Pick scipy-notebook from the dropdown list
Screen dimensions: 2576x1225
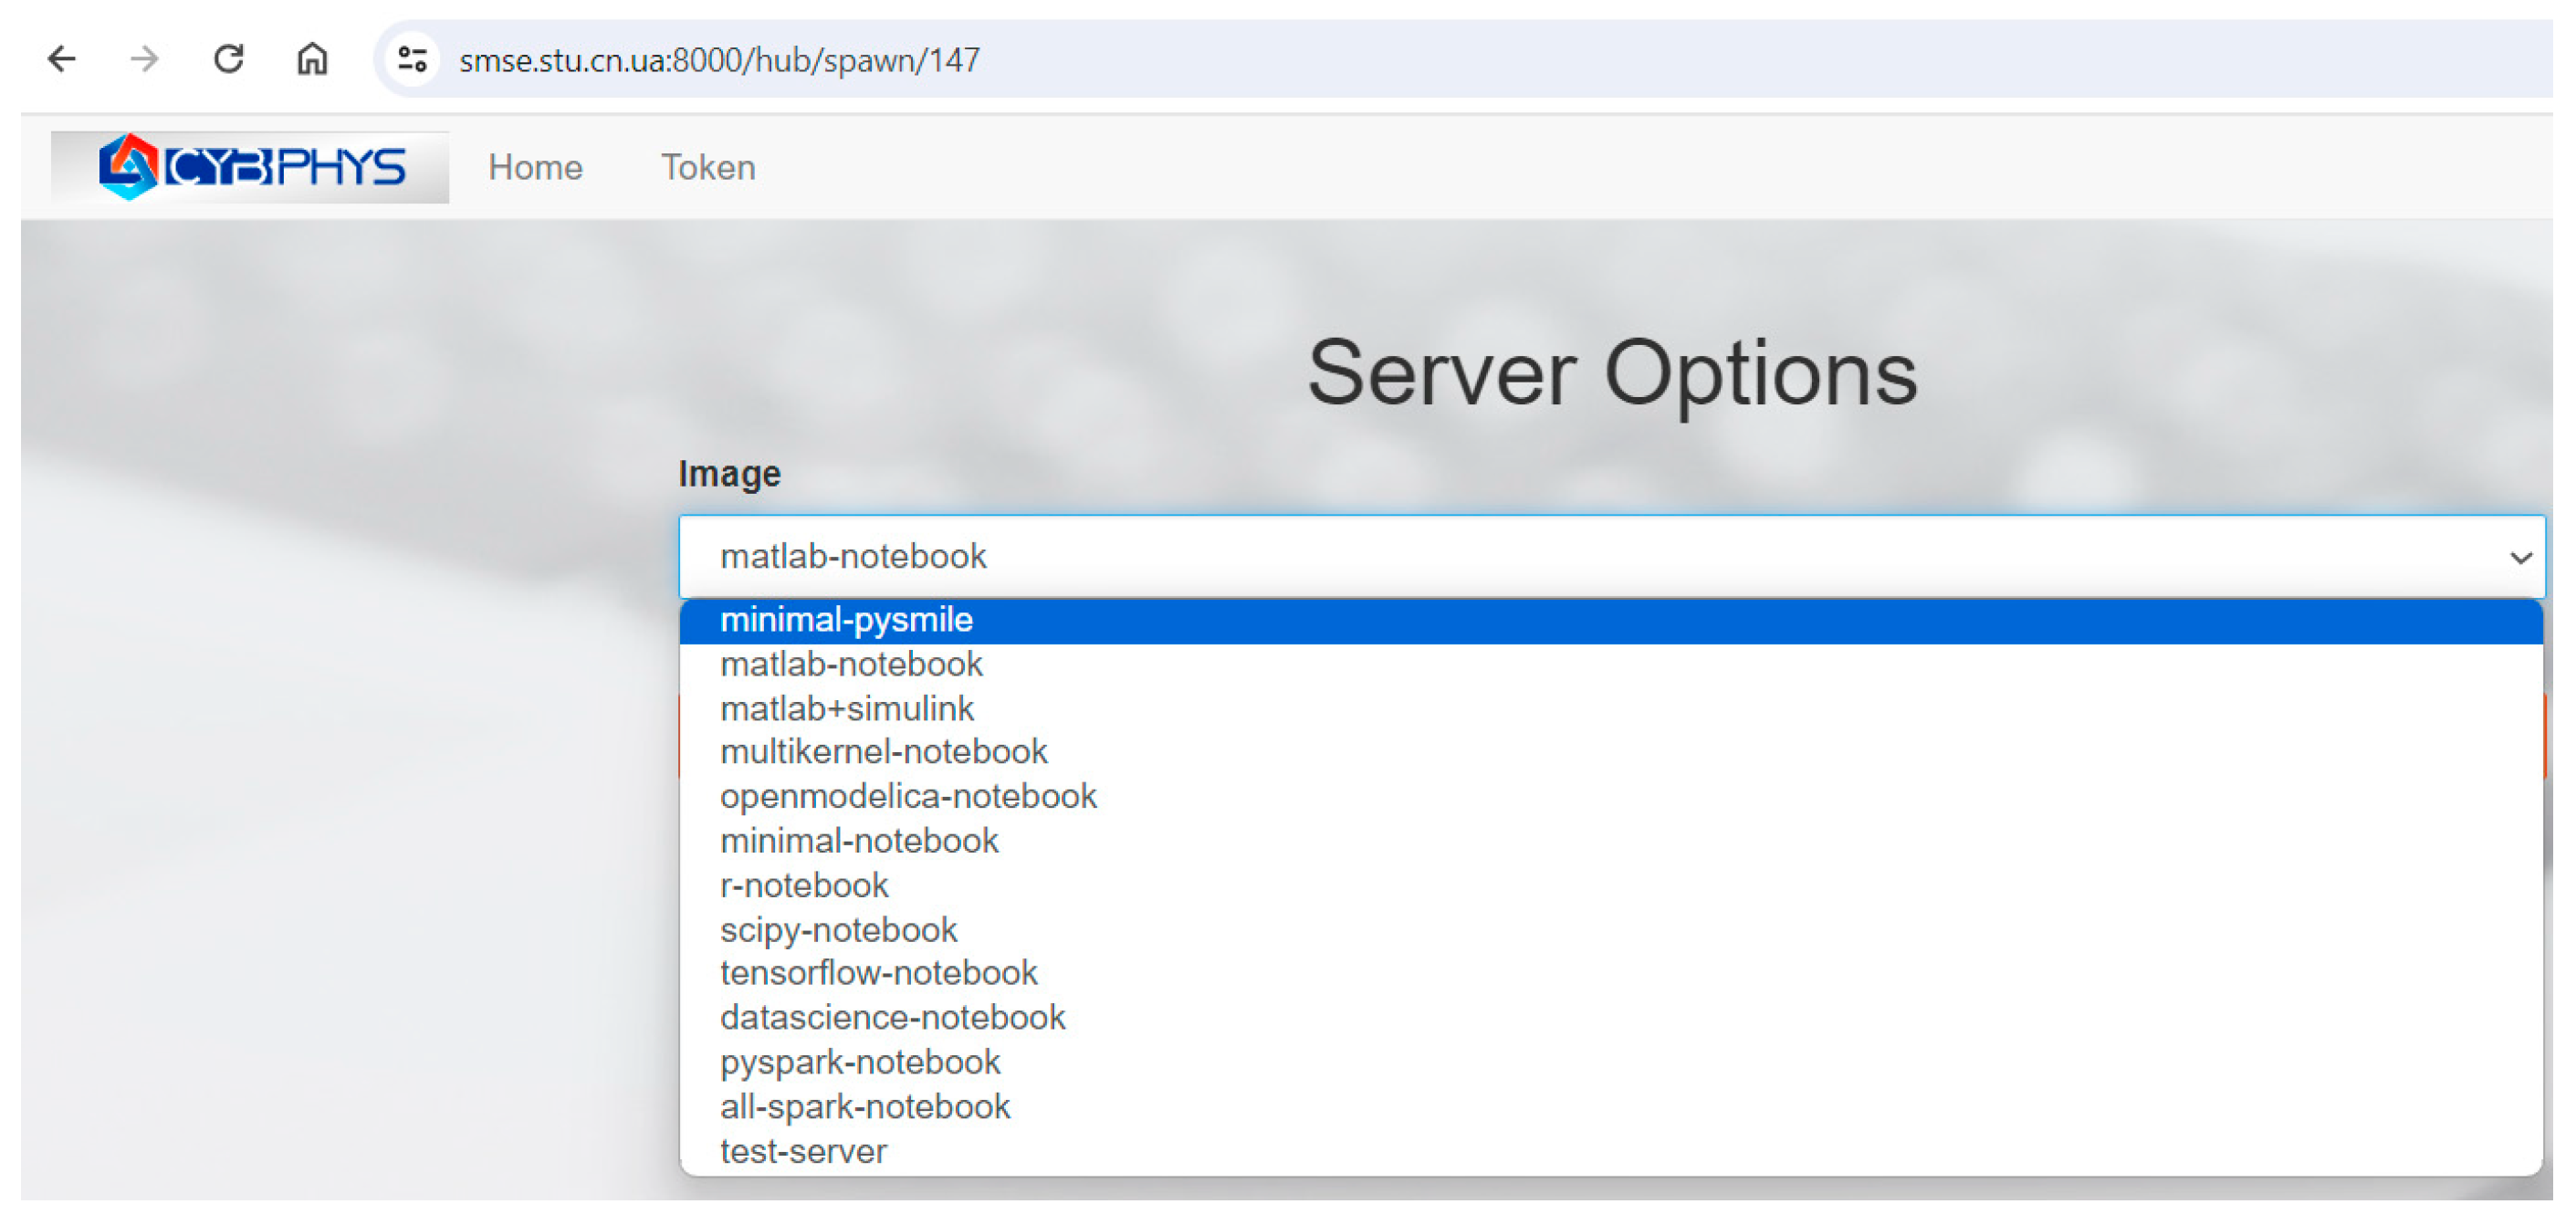tap(838, 930)
